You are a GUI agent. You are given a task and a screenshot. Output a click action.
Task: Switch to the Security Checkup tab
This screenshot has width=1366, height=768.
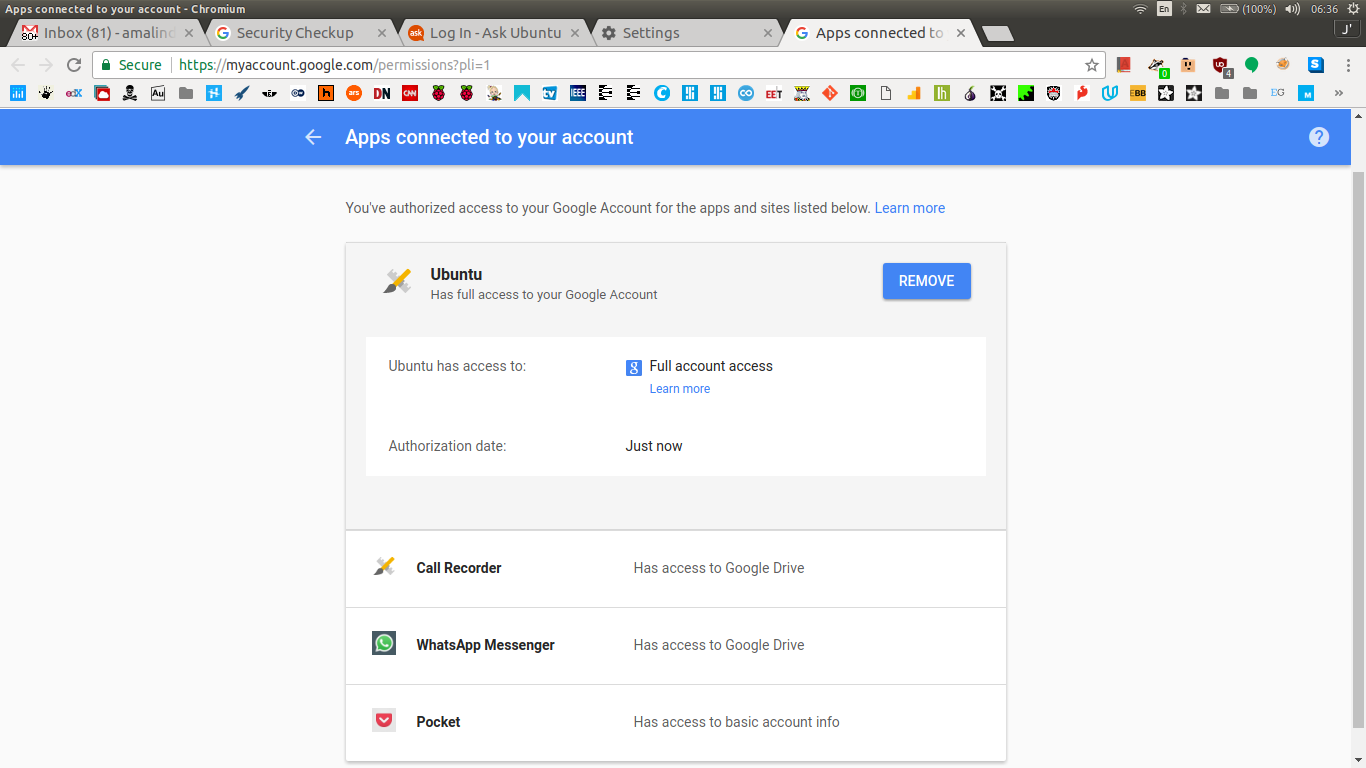295,33
